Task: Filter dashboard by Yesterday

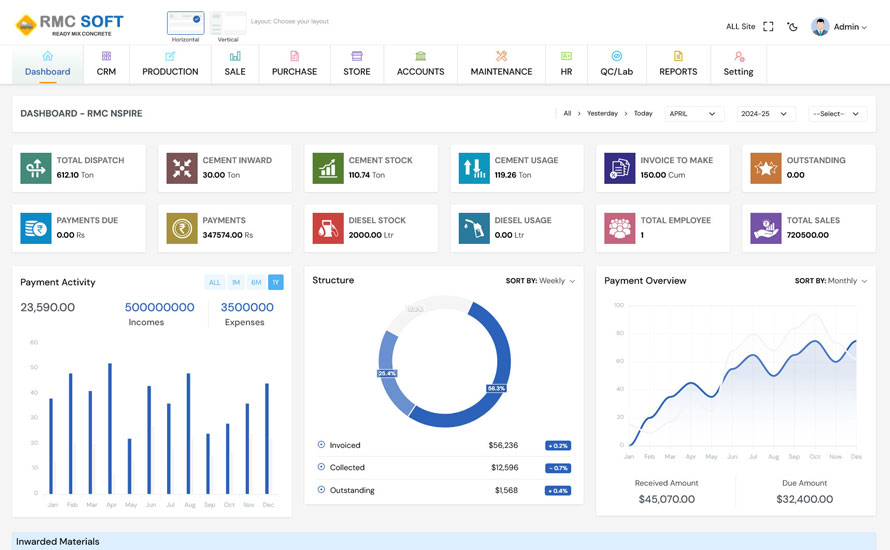Action: [602, 114]
